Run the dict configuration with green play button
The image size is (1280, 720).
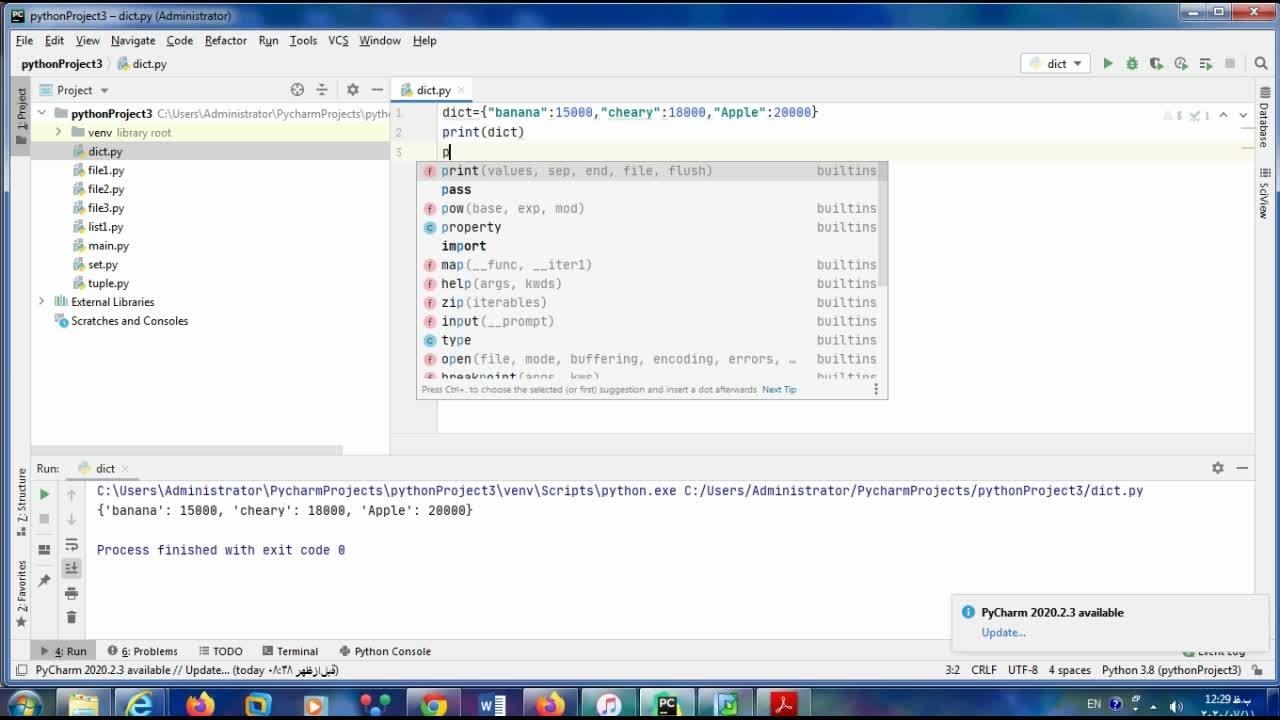pos(1107,63)
